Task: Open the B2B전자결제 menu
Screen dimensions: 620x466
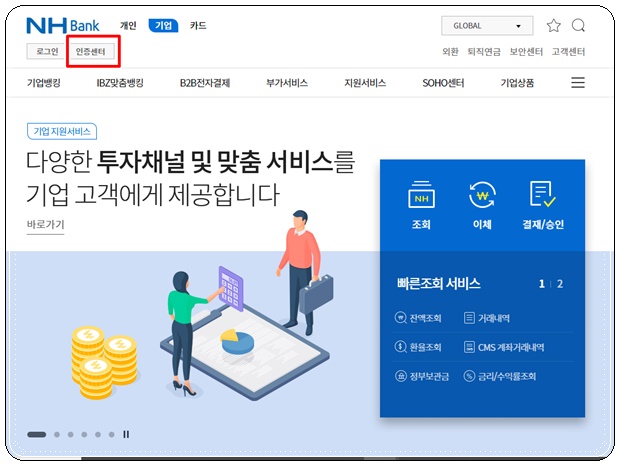Action: [x=205, y=83]
